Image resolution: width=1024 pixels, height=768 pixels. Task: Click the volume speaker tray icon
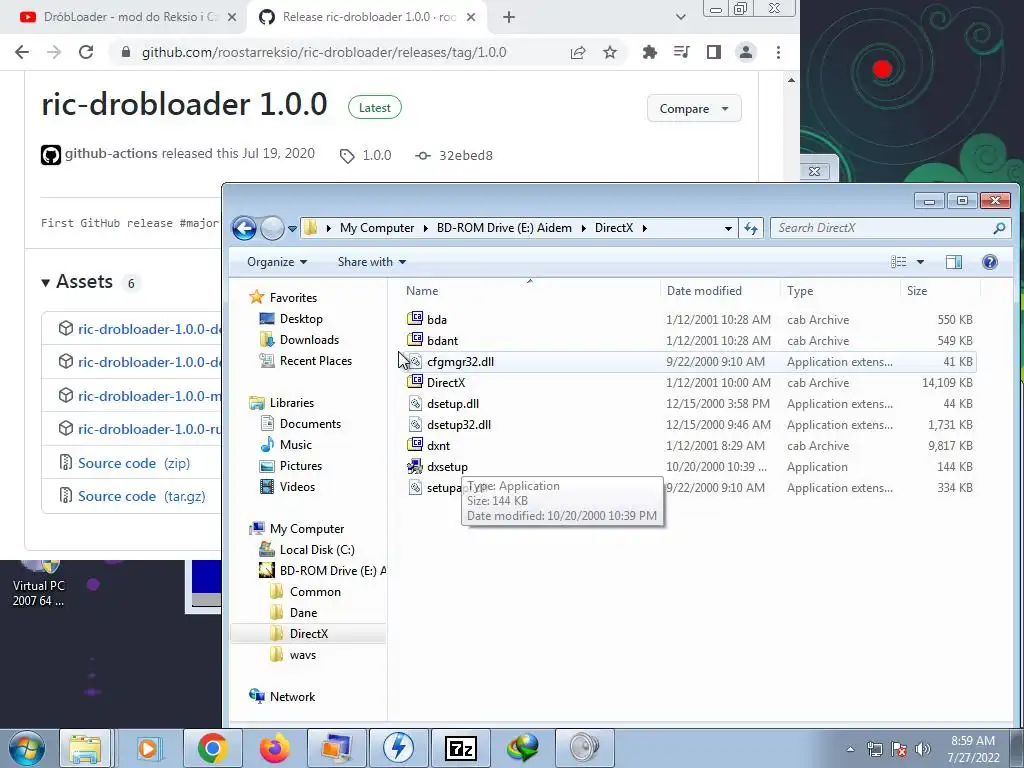(922, 749)
